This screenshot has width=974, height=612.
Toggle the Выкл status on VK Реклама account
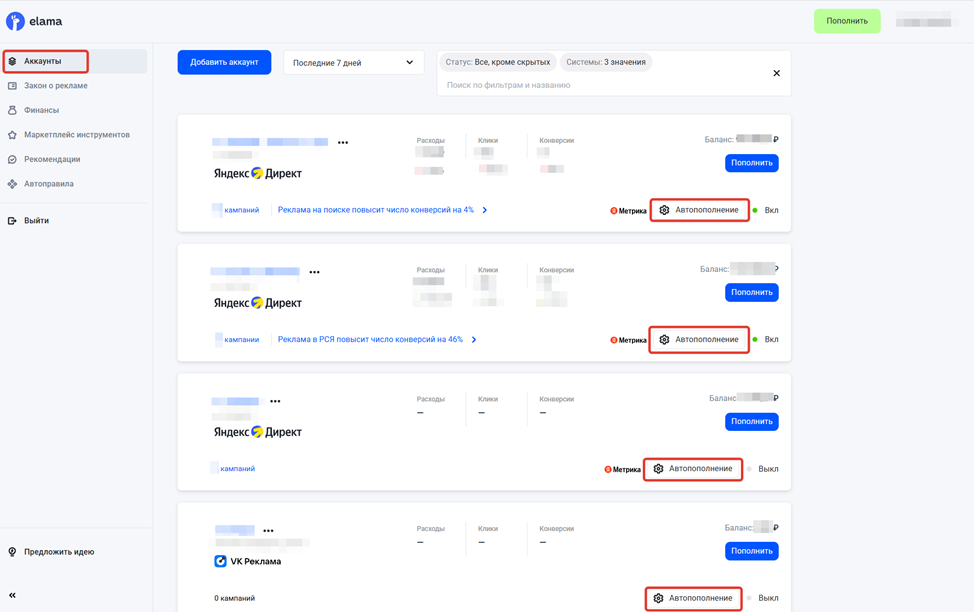pyautogui.click(x=763, y=598)
